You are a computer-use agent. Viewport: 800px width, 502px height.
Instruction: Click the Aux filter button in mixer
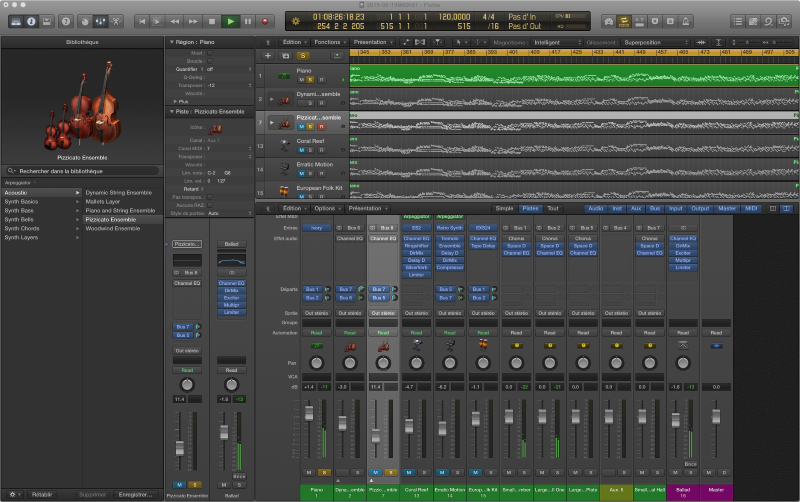point(636,209)
